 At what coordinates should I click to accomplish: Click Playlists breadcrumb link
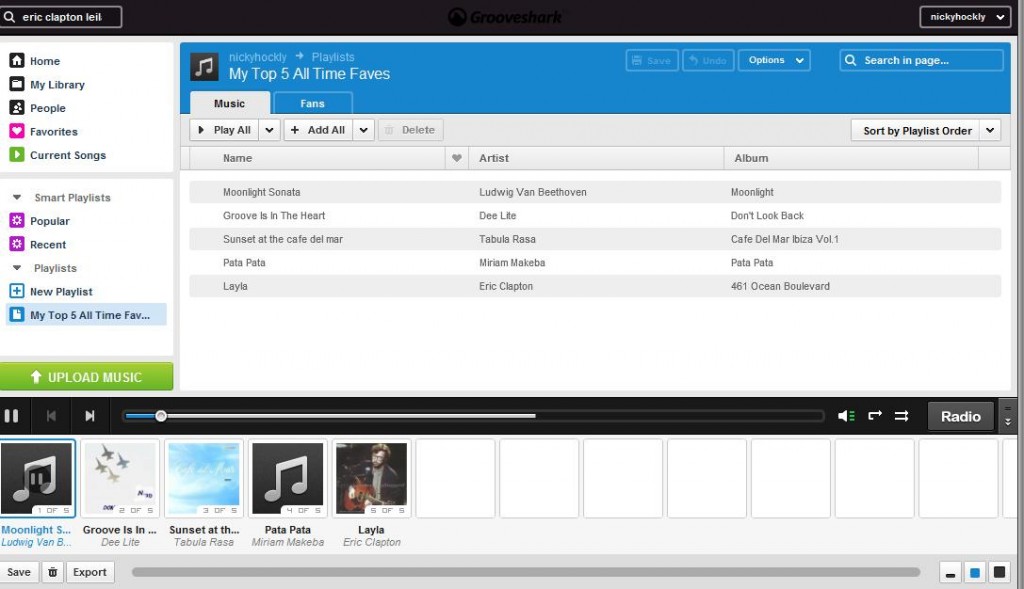pyautogui.click(x=333, y=57)
